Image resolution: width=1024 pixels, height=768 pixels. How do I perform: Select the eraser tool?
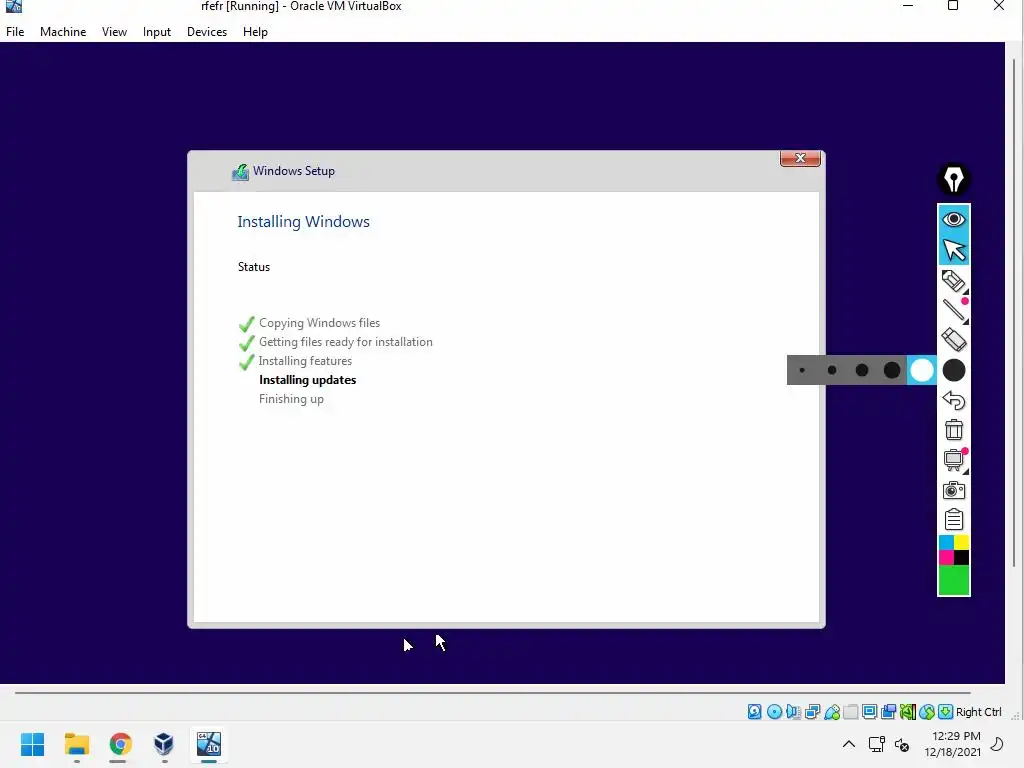pyautogui.click(x=953, y=340)
